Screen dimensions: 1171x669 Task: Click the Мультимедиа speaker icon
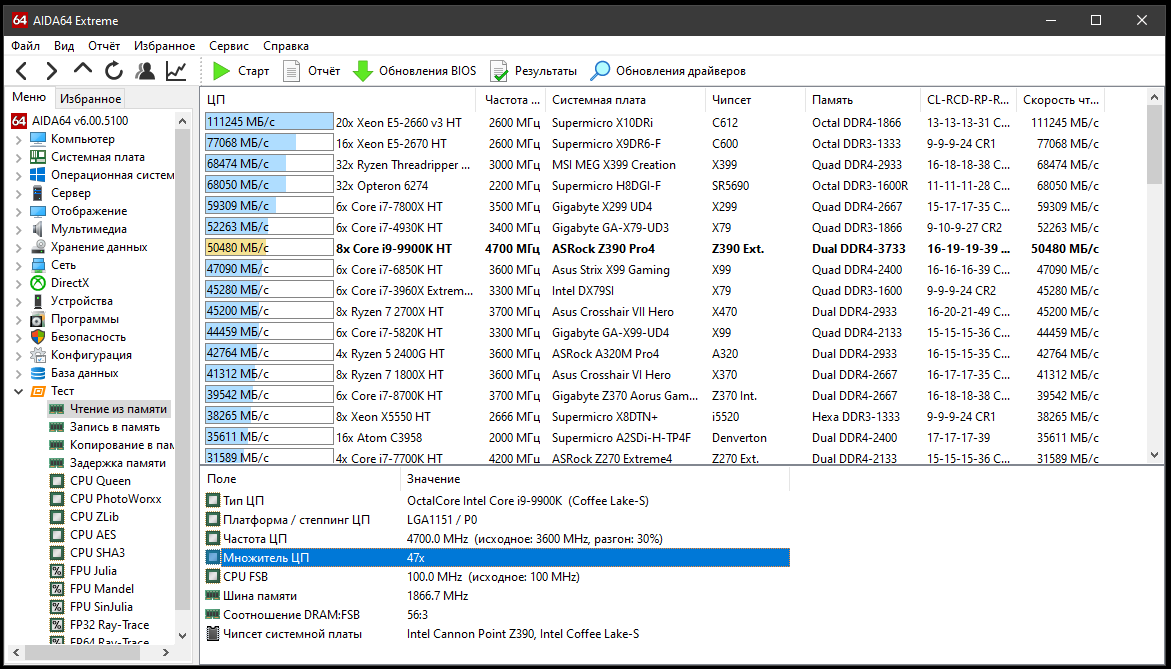coord(38,229)
